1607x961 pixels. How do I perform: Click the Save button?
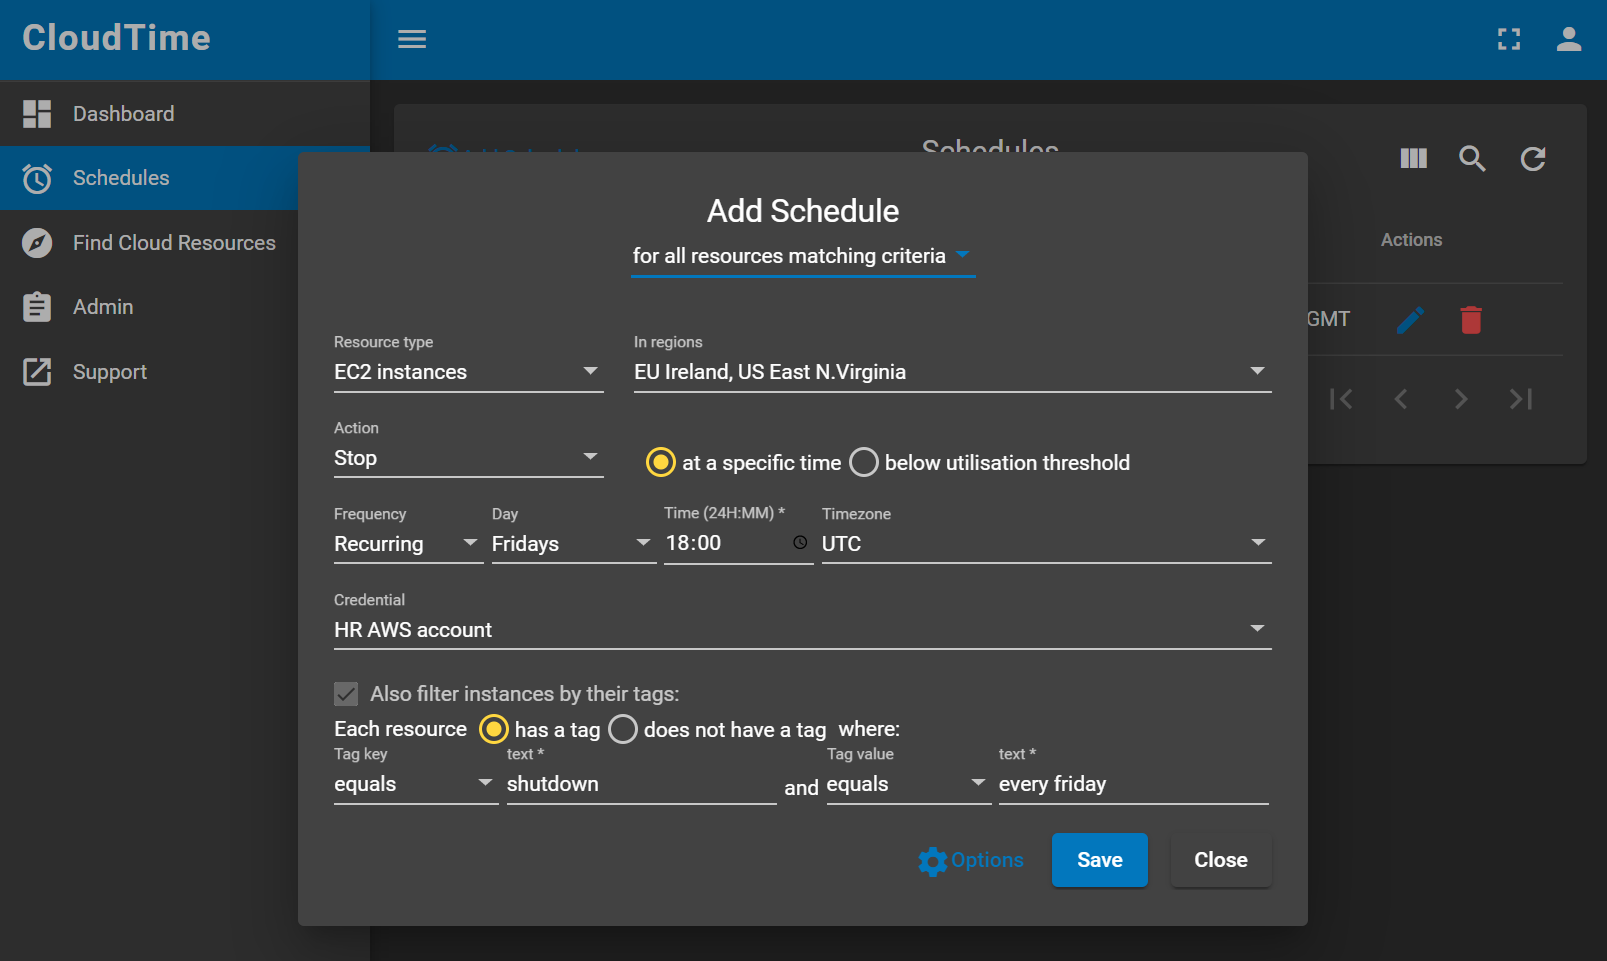click(1099, 860)
